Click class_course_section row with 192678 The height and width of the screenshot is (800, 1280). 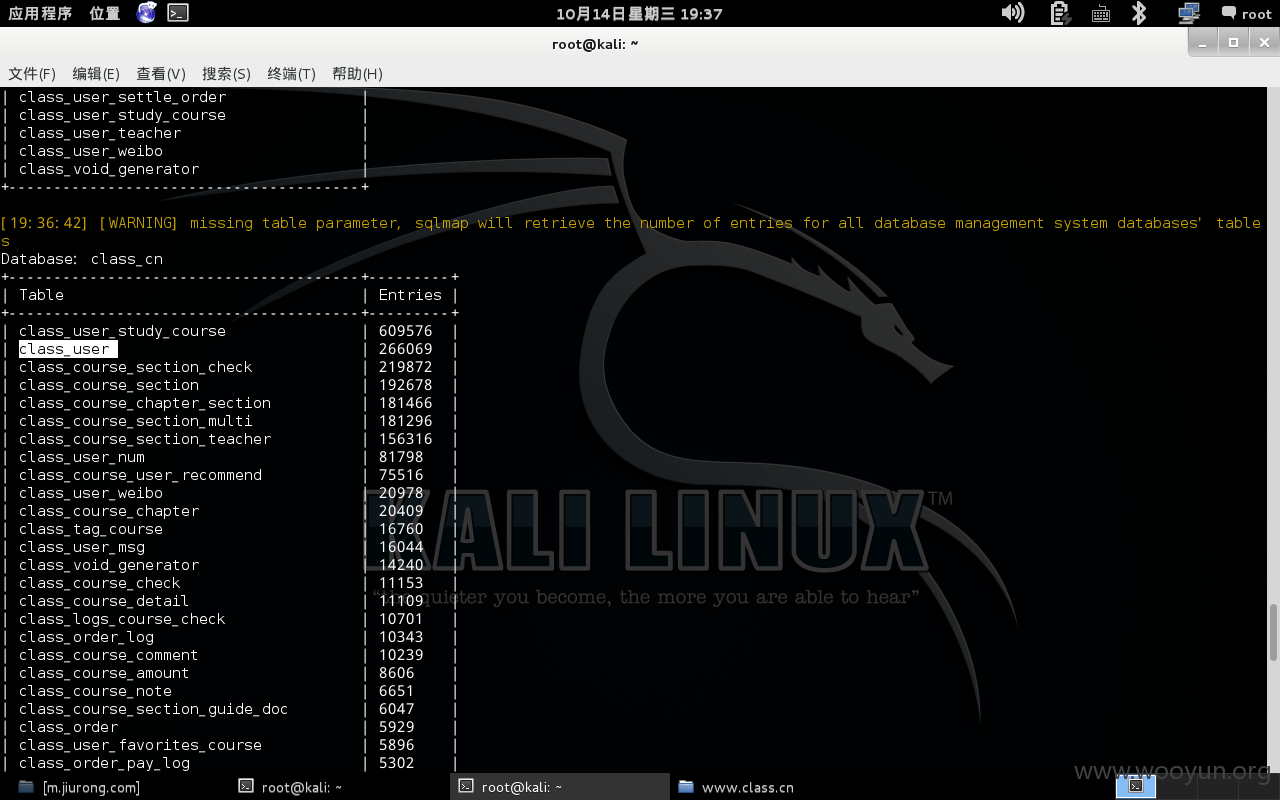point(229,385)
